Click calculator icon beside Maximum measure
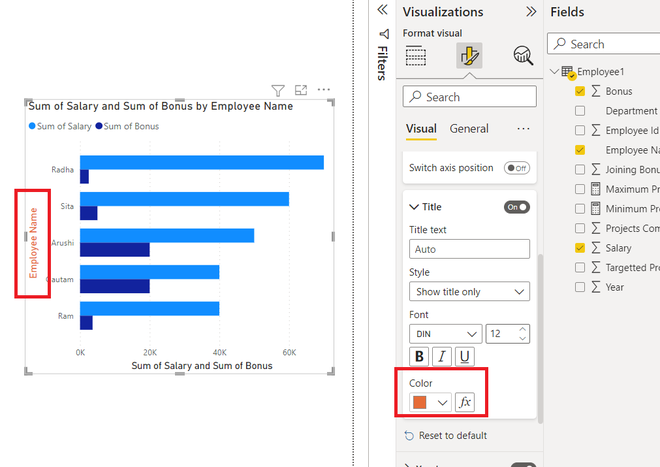Viewport: 660px width, 467px height. 596,189
